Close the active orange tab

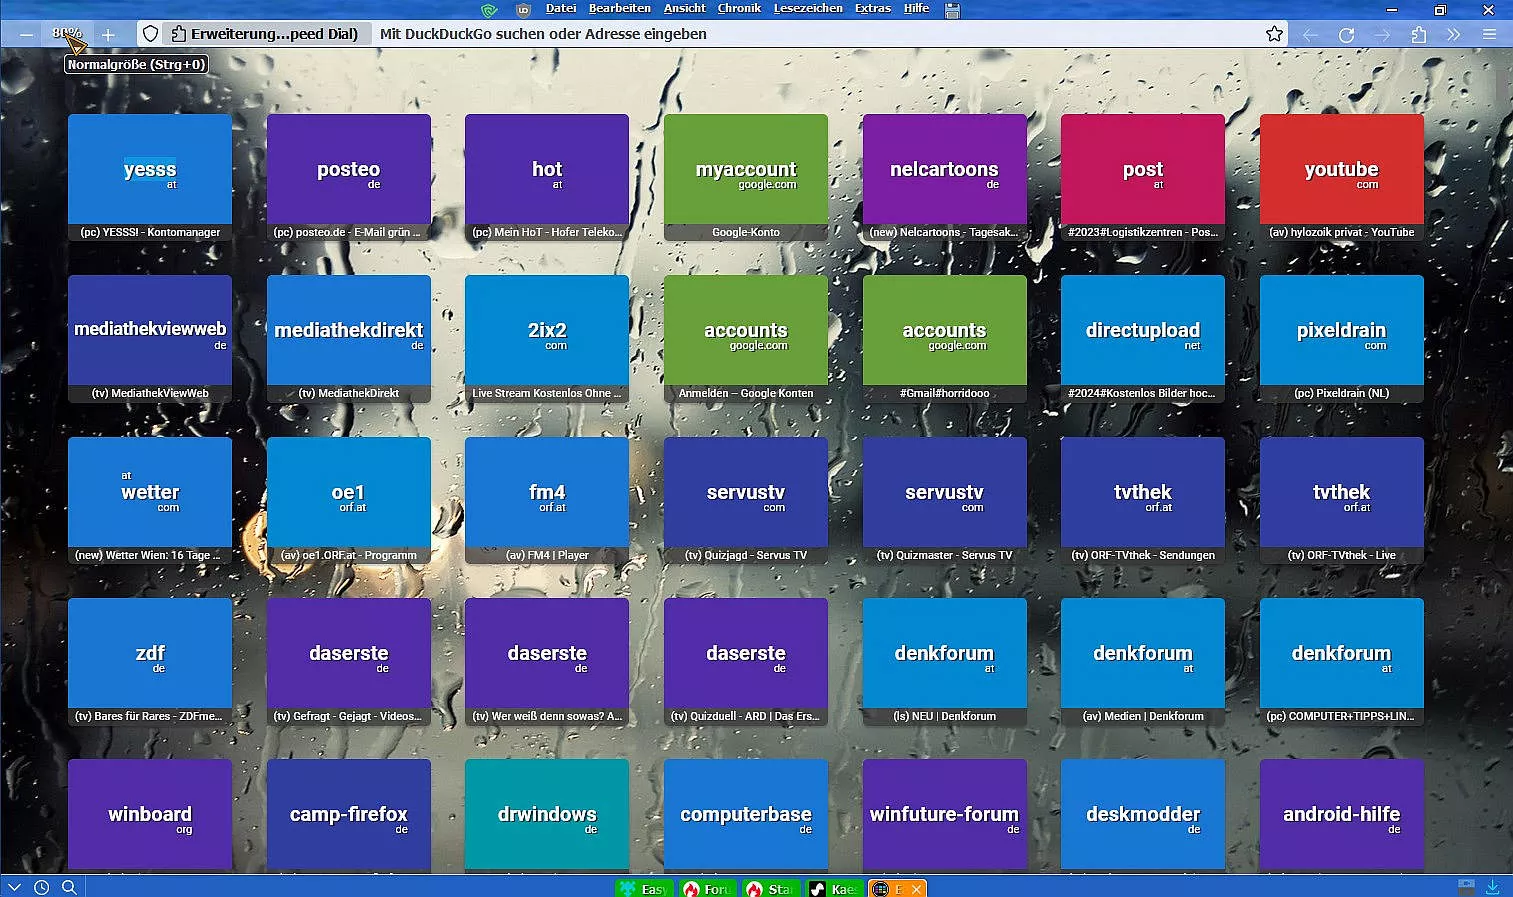pos(916,889)
